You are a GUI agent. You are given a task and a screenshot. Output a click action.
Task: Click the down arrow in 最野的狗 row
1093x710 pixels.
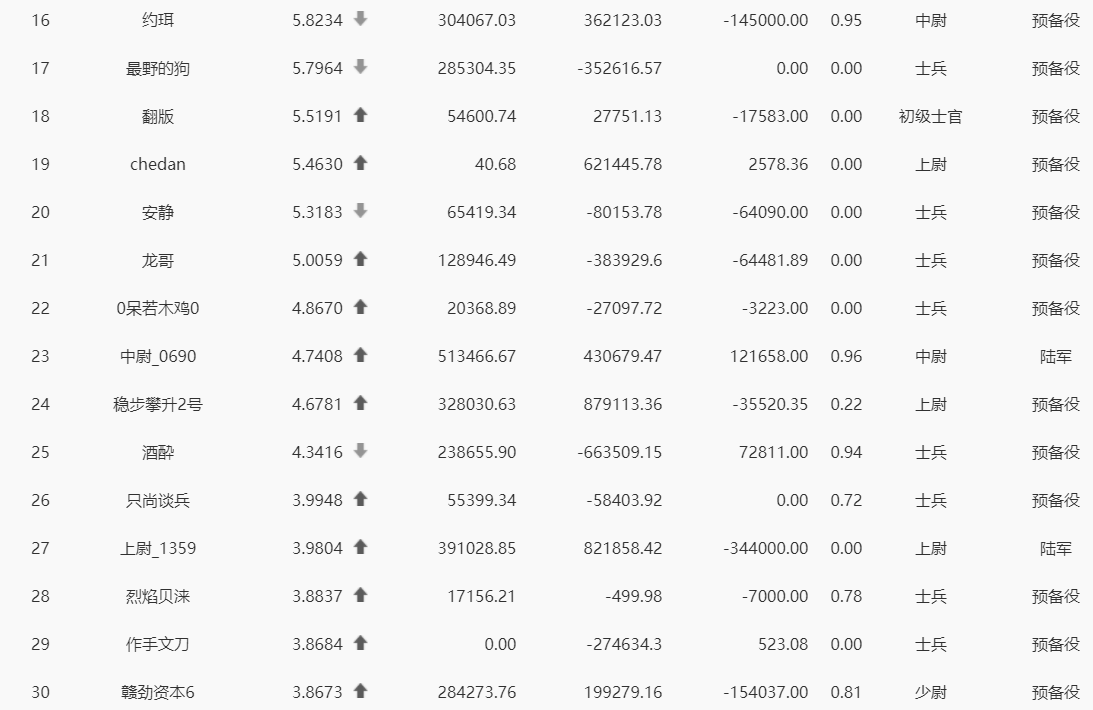360,67
